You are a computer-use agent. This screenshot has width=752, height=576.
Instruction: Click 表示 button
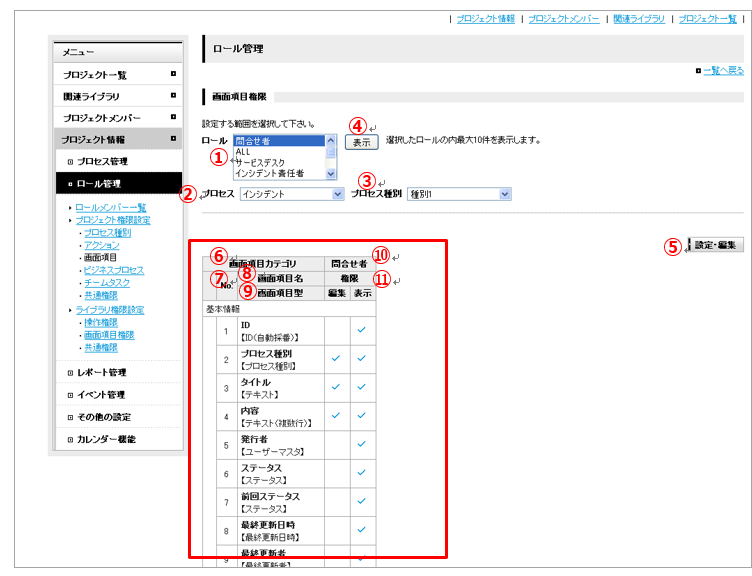pos(362,142)
